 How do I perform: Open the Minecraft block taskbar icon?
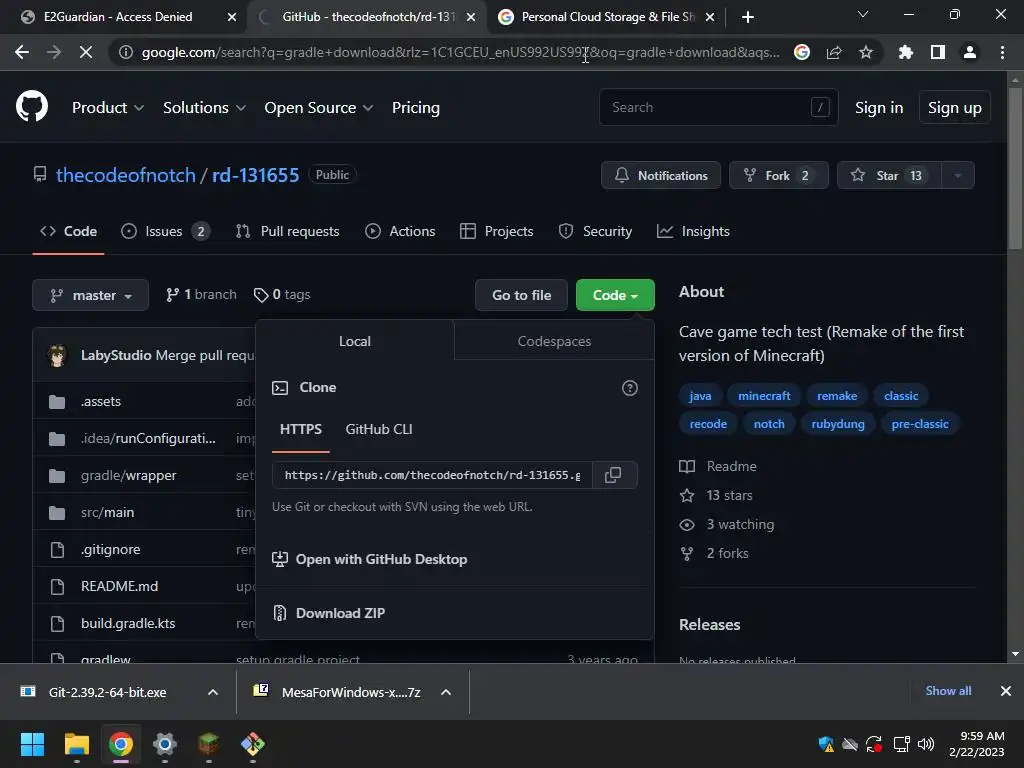[x=209, y=744]
